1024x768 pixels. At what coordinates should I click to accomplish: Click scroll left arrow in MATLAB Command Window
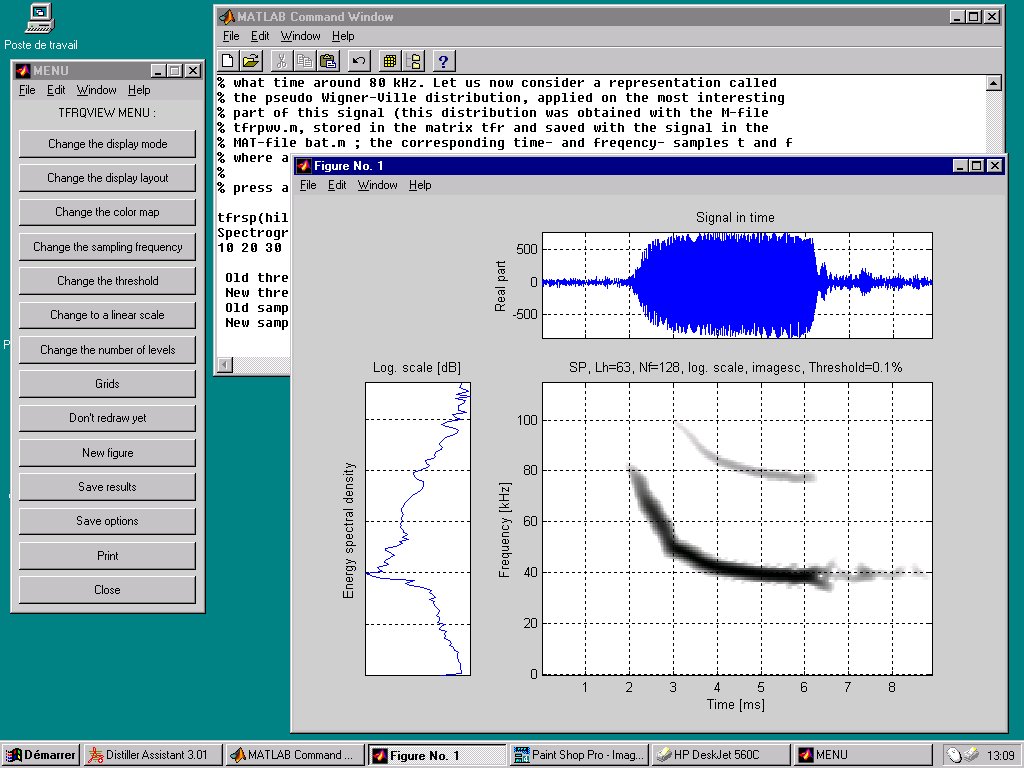[x=225, y=364]
